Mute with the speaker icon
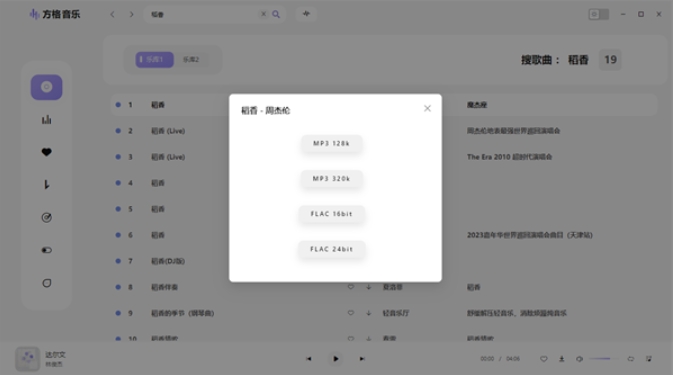 (579, 359)
